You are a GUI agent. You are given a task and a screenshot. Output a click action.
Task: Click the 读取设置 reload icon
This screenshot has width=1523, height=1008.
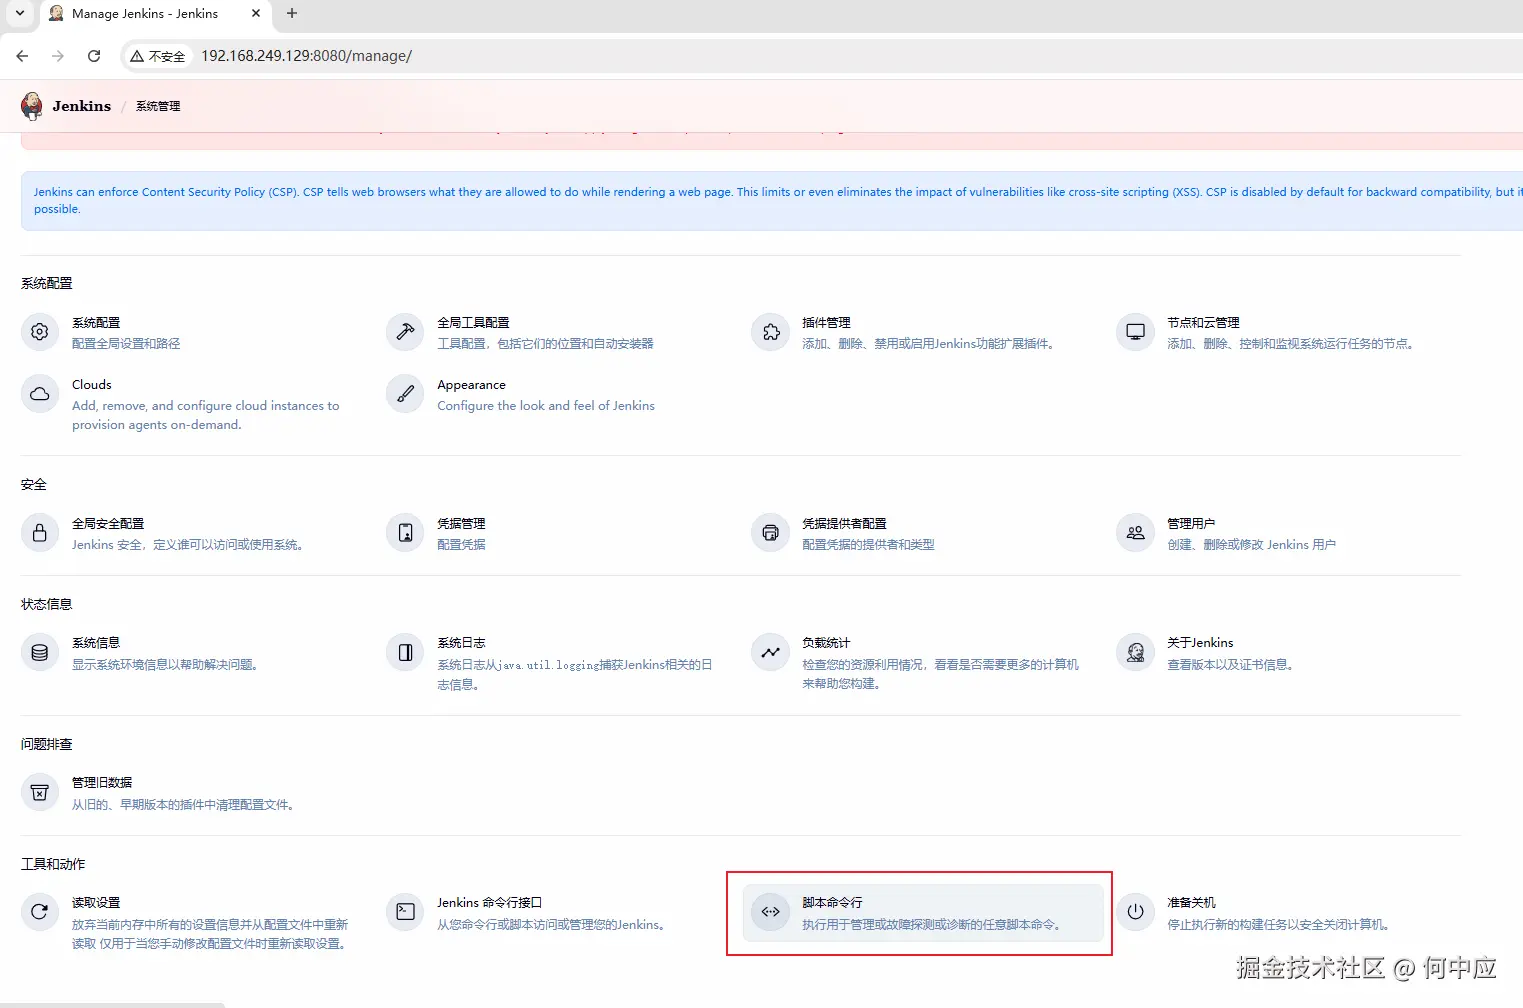click(40, 912)
